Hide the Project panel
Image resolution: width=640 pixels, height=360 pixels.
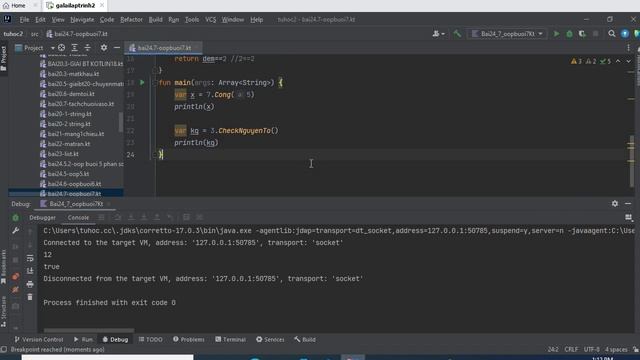coord(117,48)
